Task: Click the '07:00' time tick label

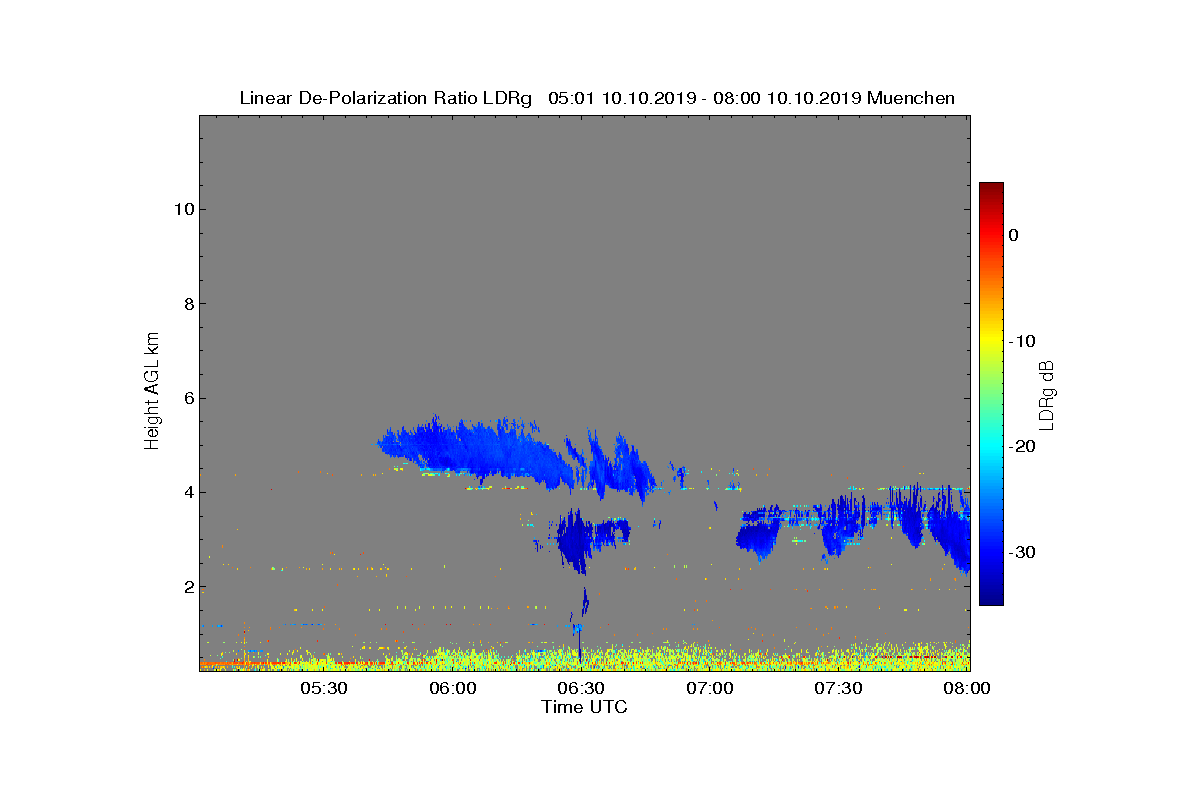Action: coord(710,688)
